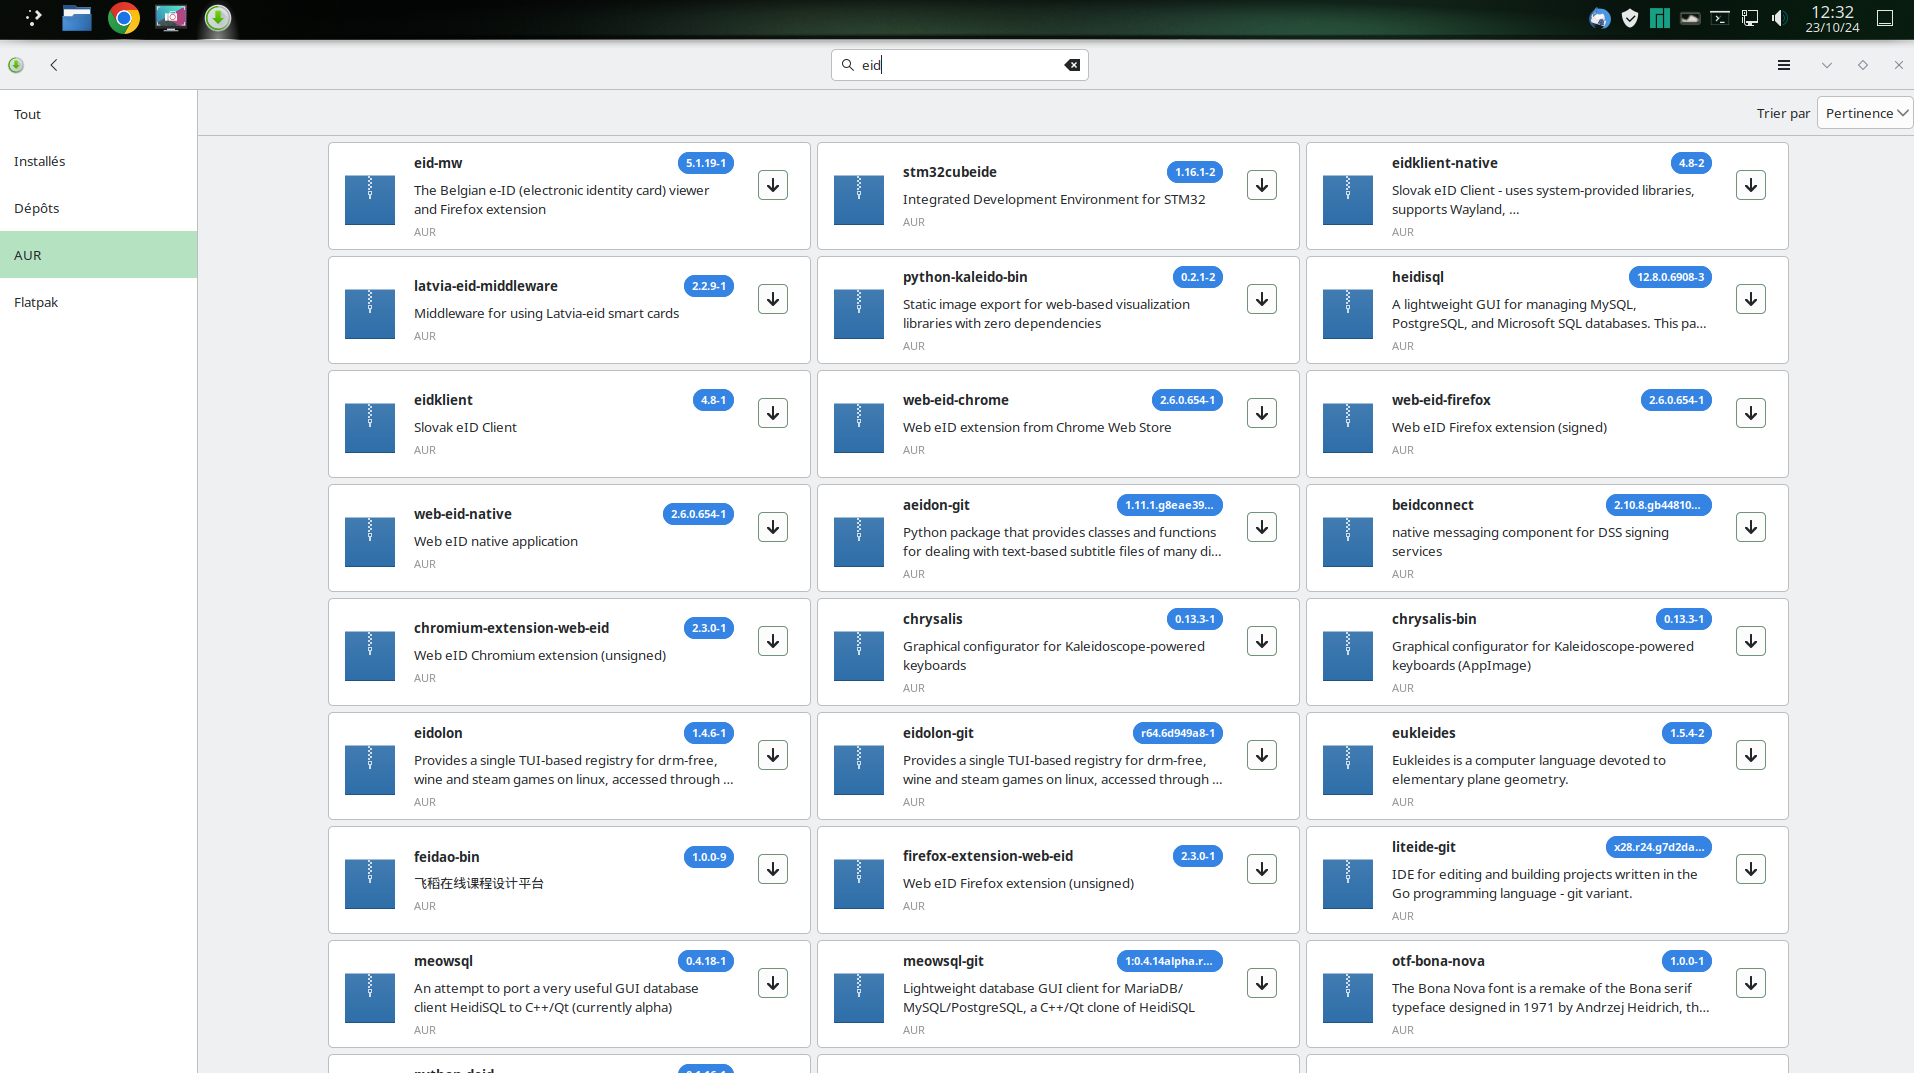Download web-eid-native with its arrow icon
Screen dimensions: 1914x1073
[773, 527]
